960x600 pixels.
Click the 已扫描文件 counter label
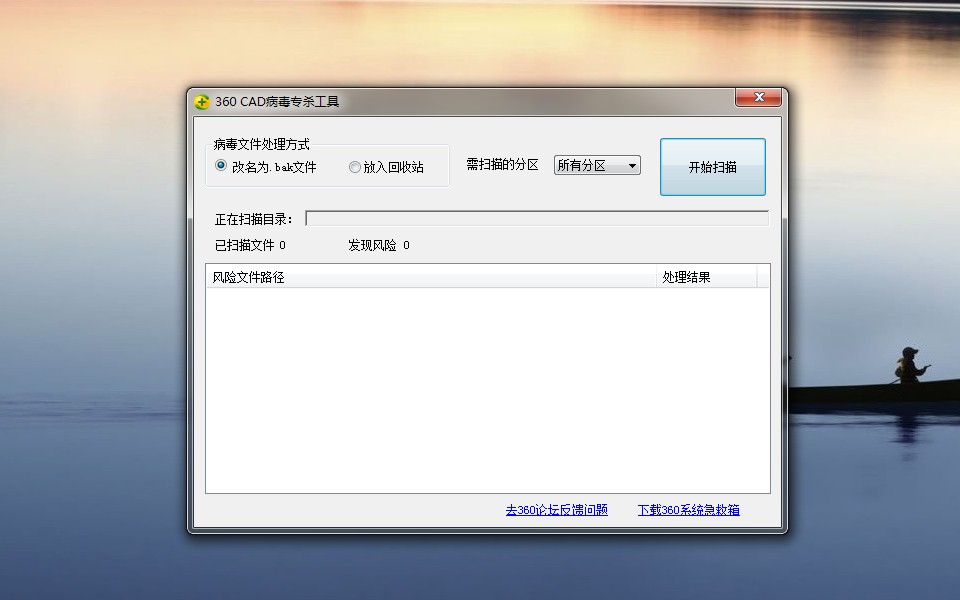(244, 245)
